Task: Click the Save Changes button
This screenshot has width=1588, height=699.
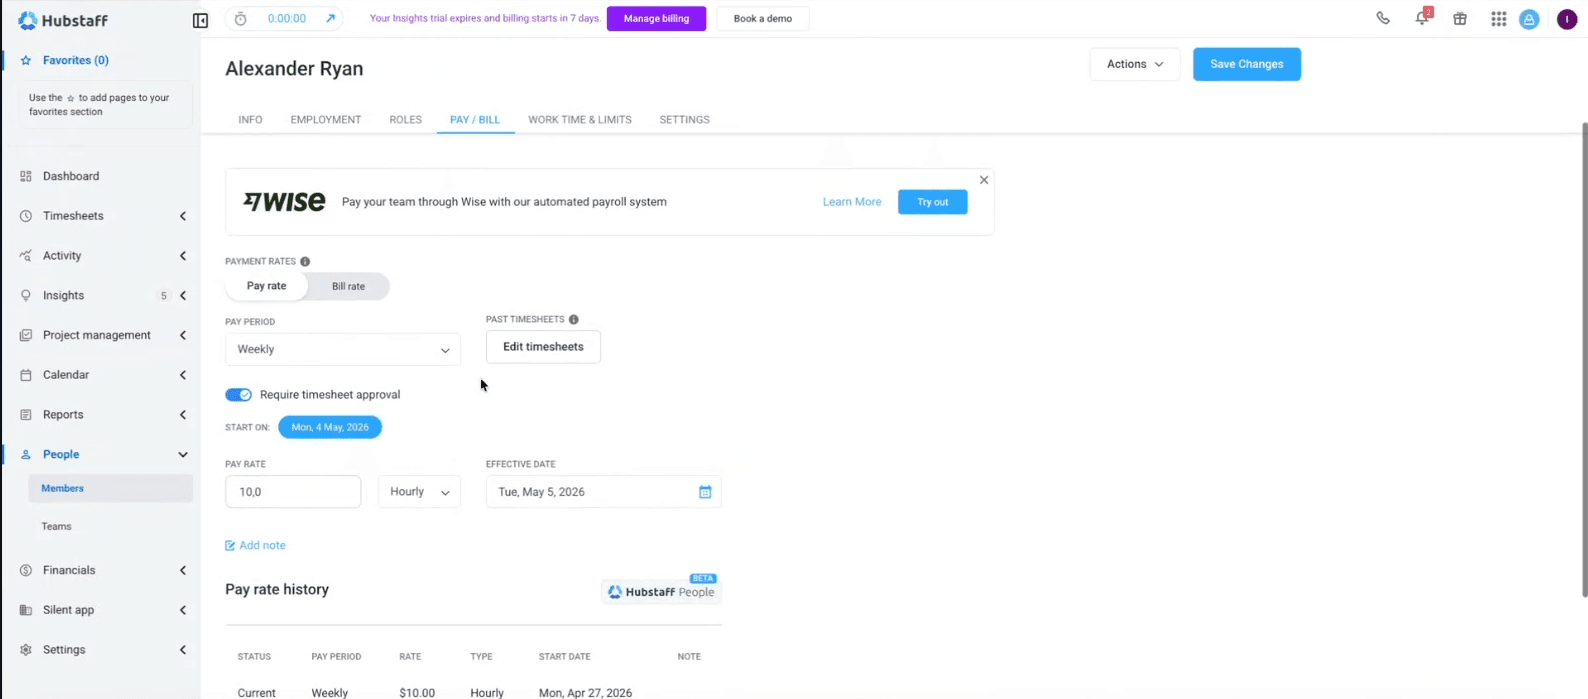Action: [1247, 64]
